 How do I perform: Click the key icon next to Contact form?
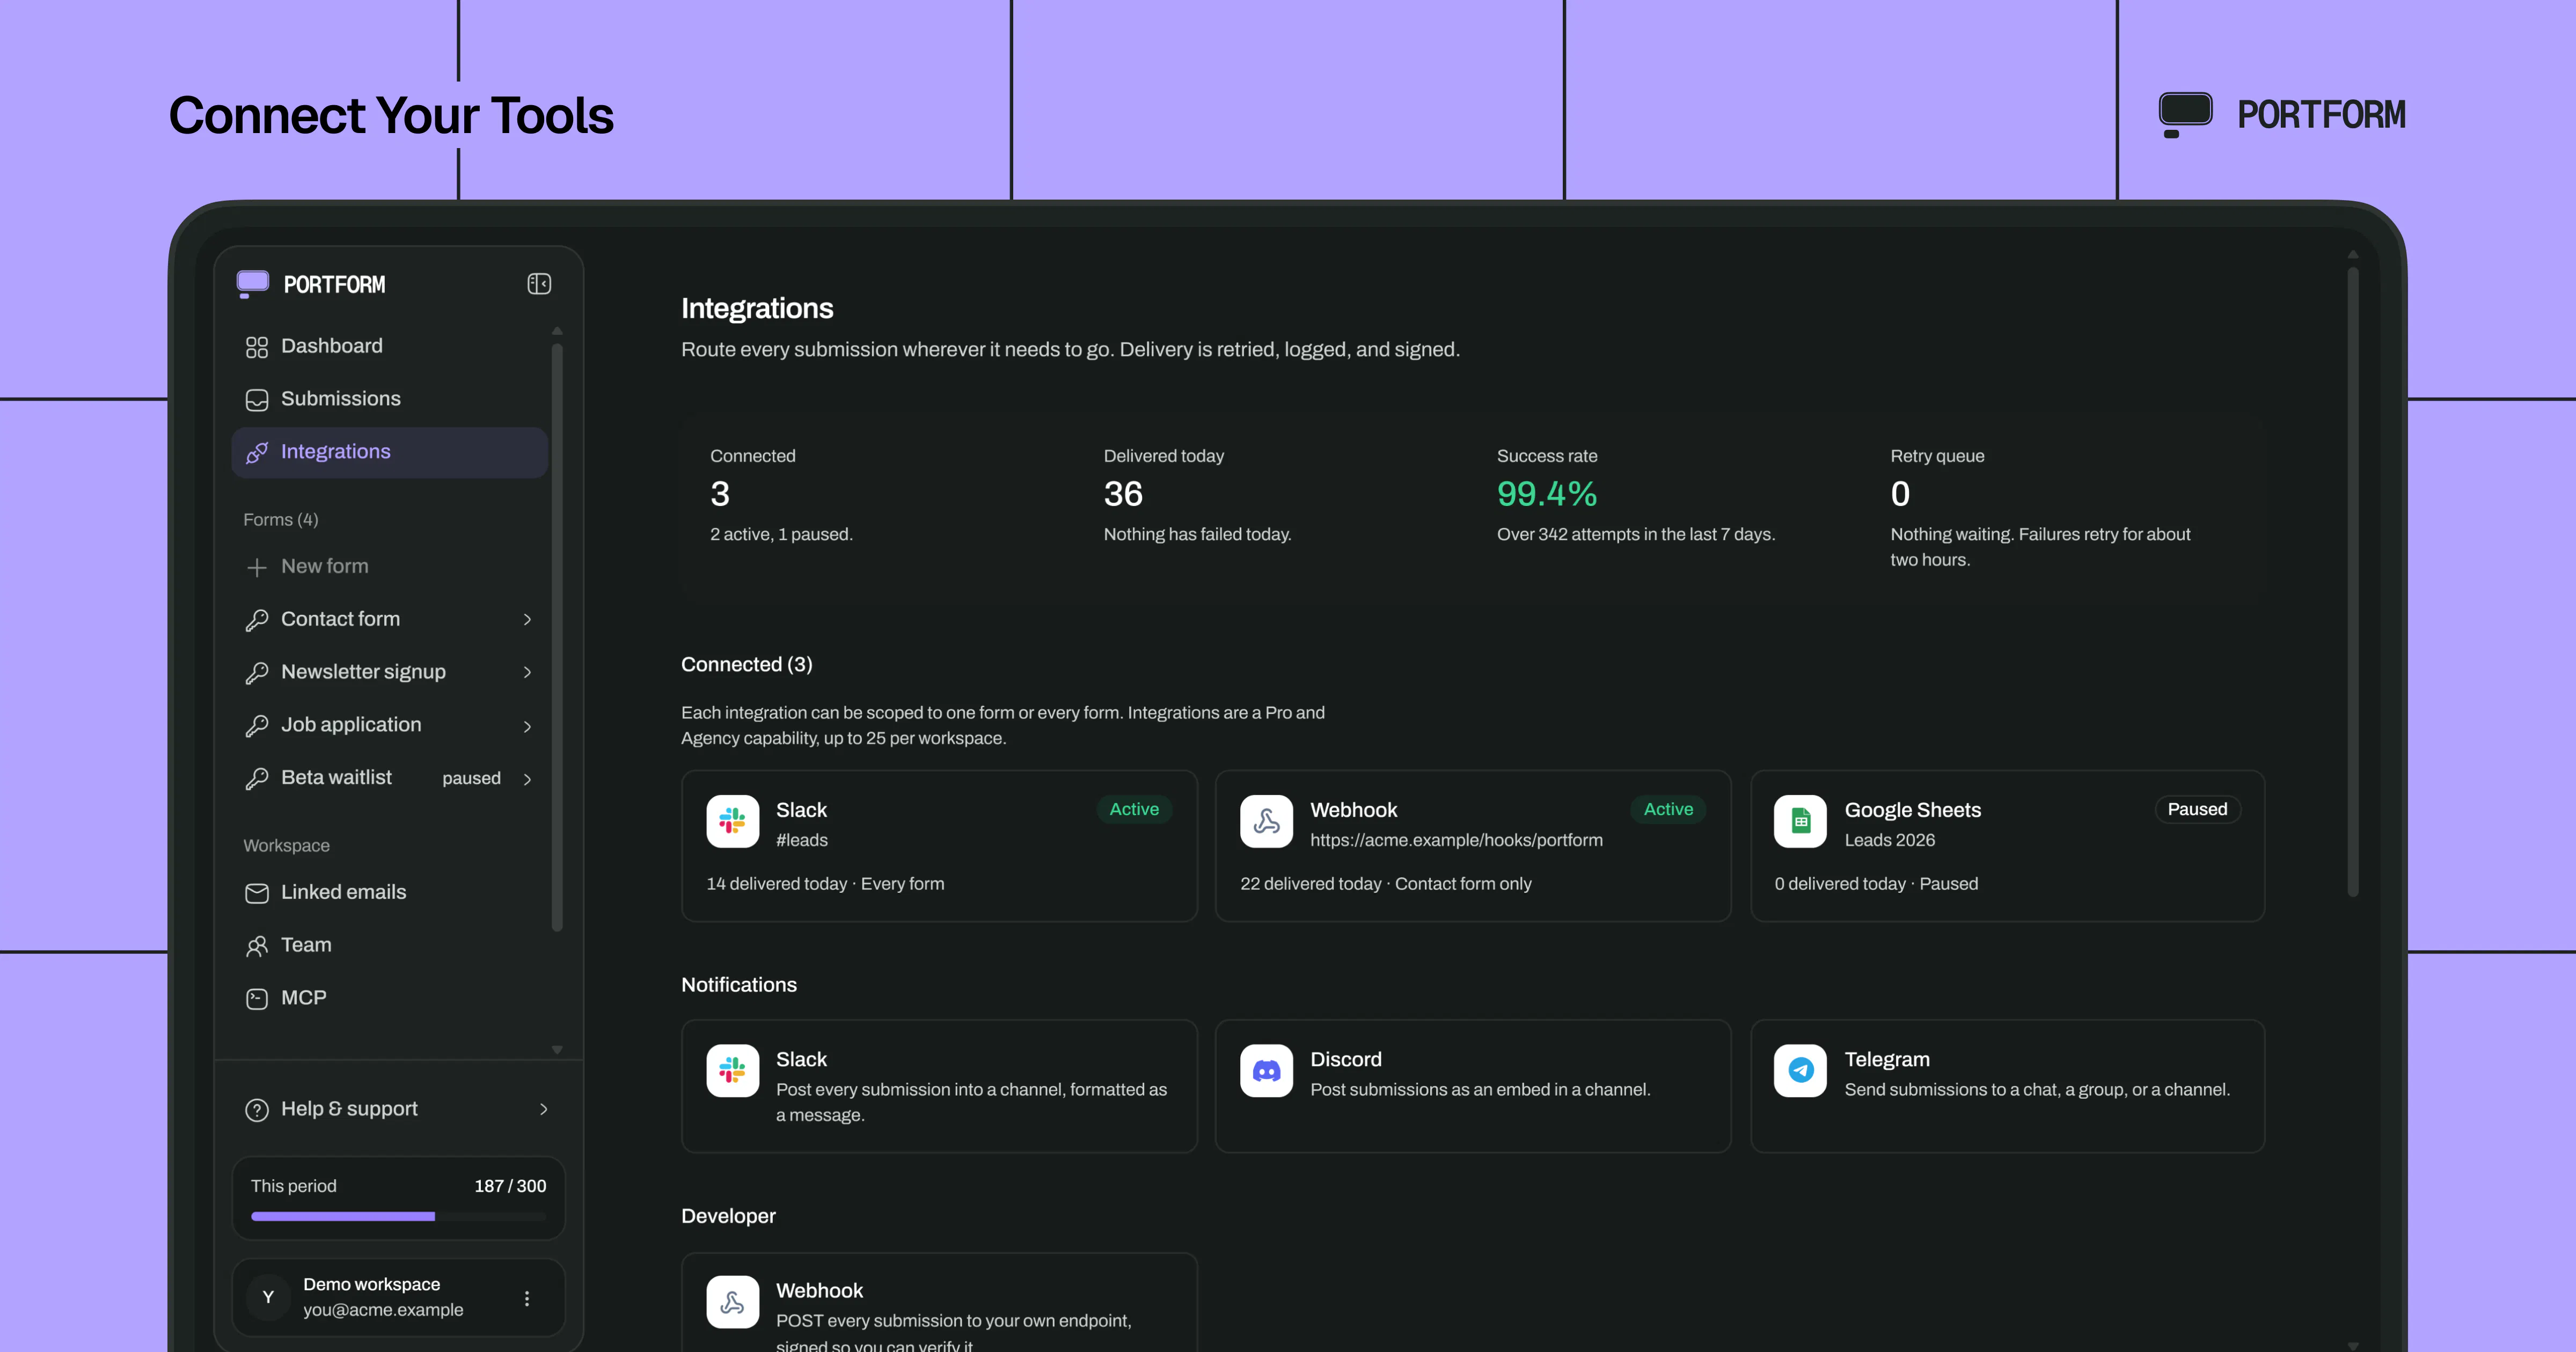257,620
